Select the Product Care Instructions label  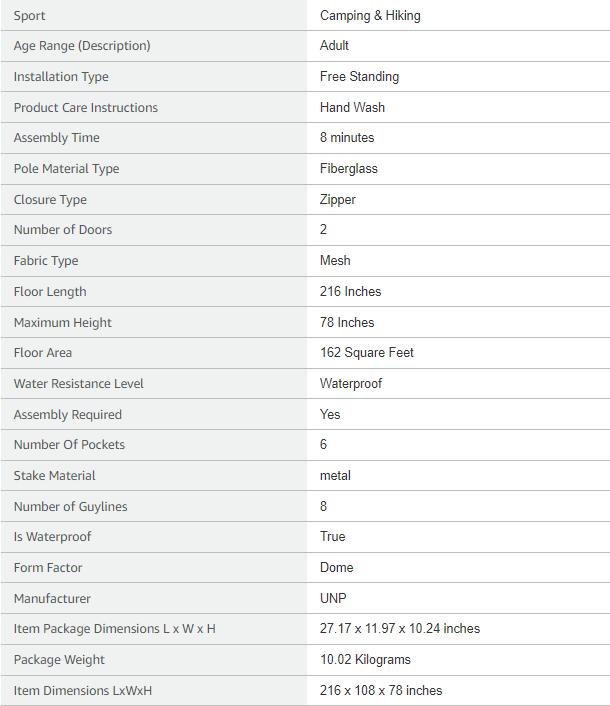tap(85, 107)
